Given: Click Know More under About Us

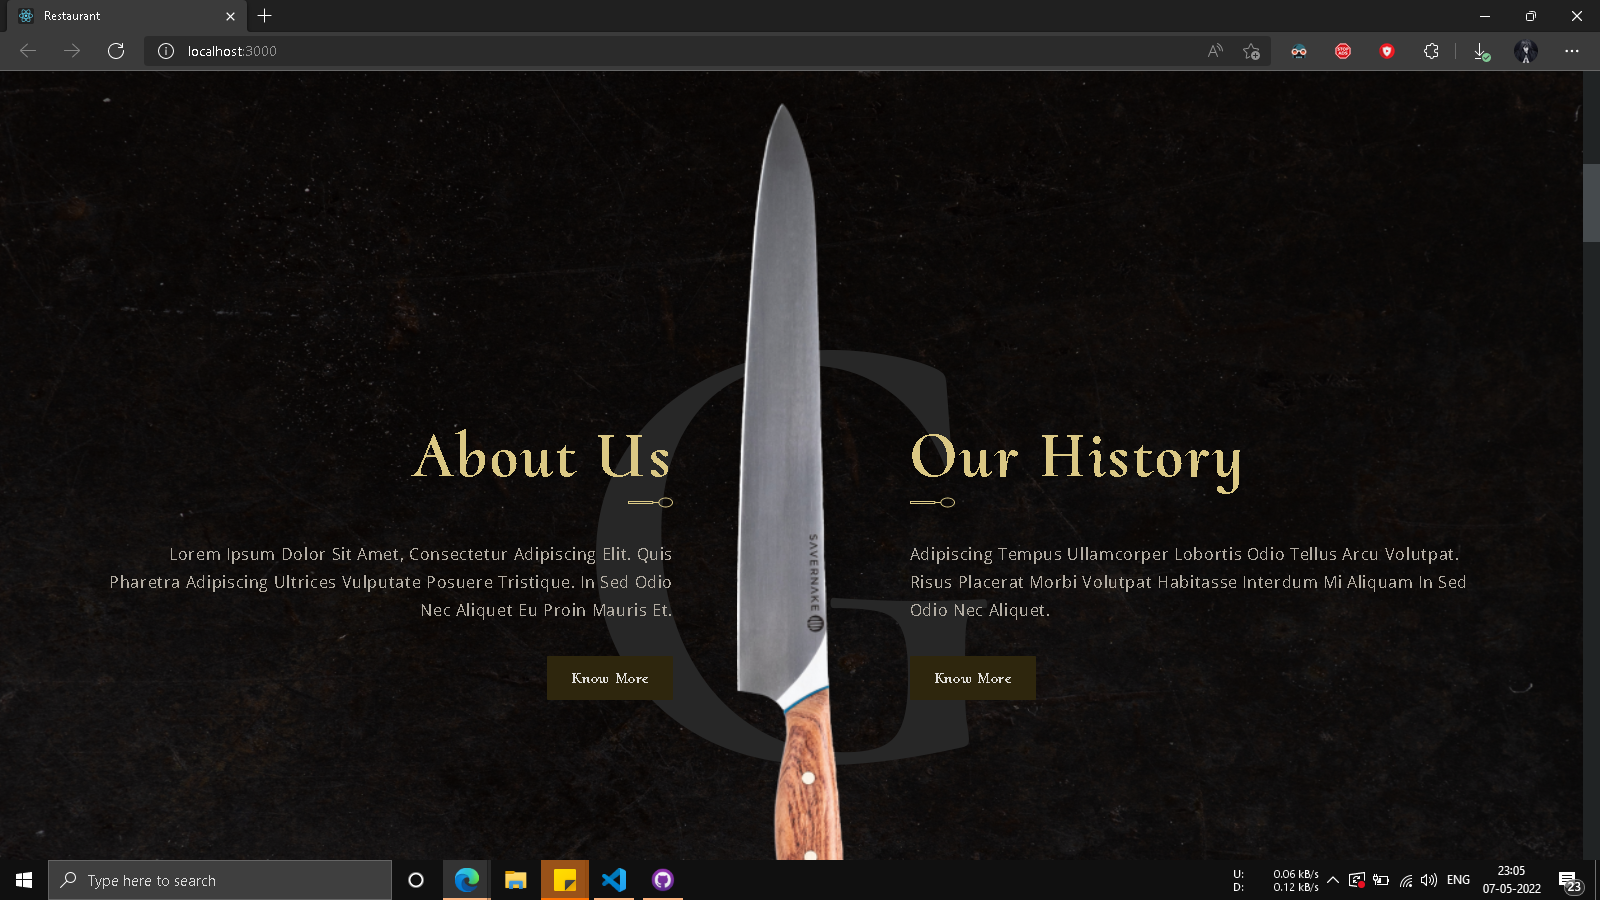Looking at the screenshot, I should pos(610,678).
